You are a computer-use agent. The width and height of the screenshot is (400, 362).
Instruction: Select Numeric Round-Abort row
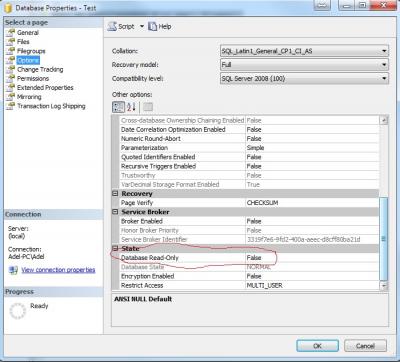[x=249, y=139]
